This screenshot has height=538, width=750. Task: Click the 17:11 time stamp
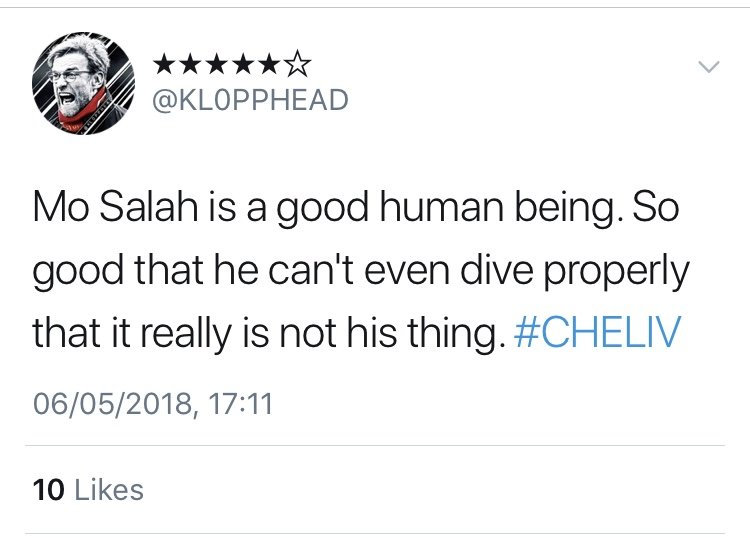[x=241, y=404]
